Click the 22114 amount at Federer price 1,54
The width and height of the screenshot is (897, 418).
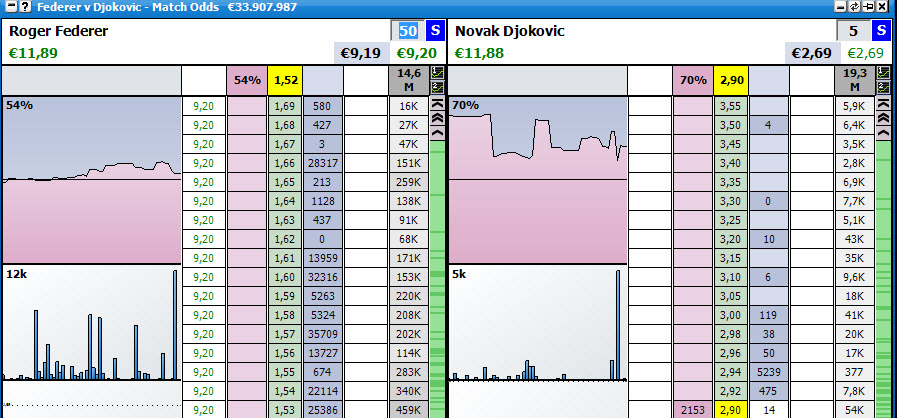click(x=323, y=391)
